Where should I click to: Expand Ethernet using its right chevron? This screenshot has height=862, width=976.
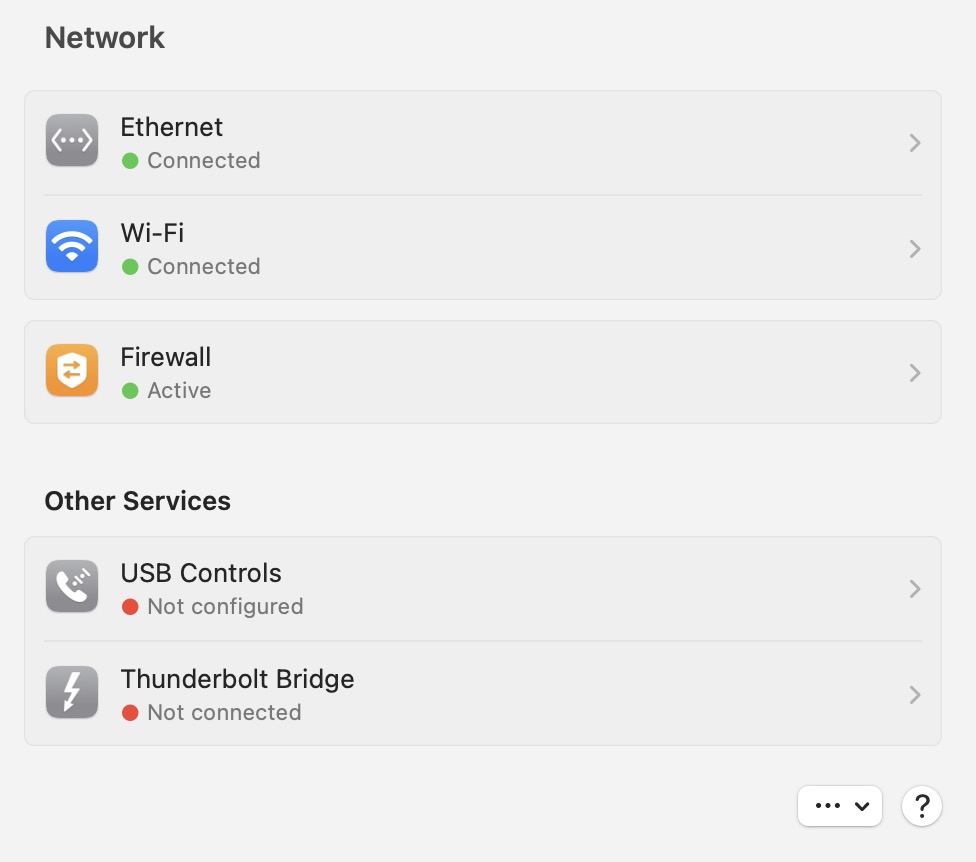click(x=914, y=143)
